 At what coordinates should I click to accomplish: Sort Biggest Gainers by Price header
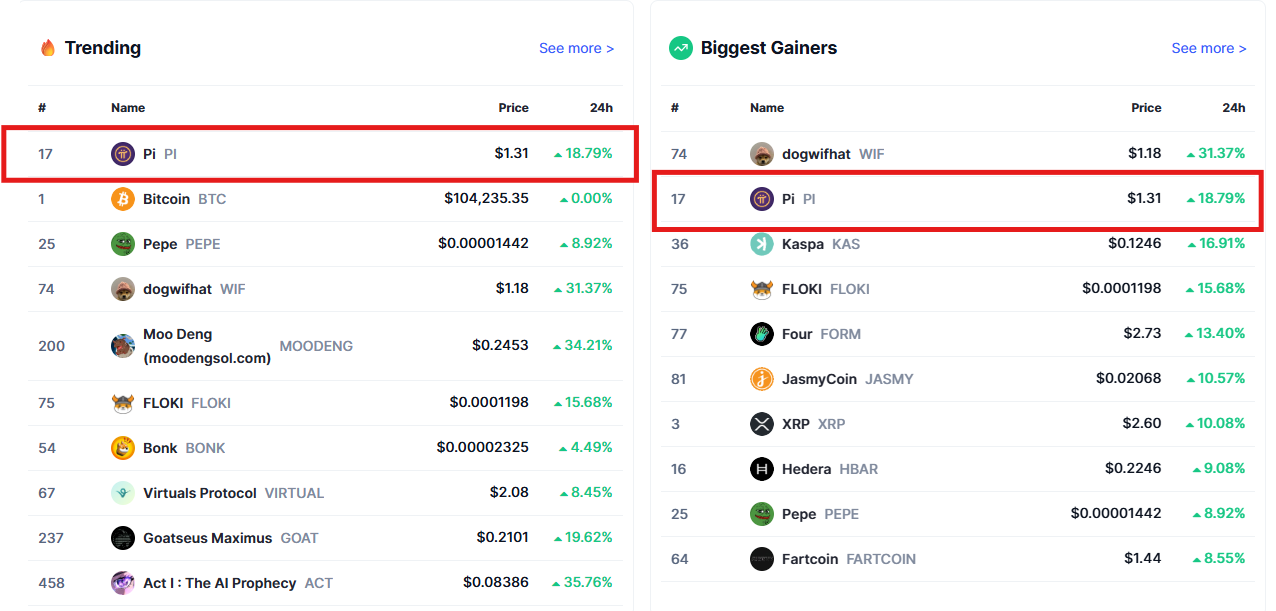point(1146,108)
